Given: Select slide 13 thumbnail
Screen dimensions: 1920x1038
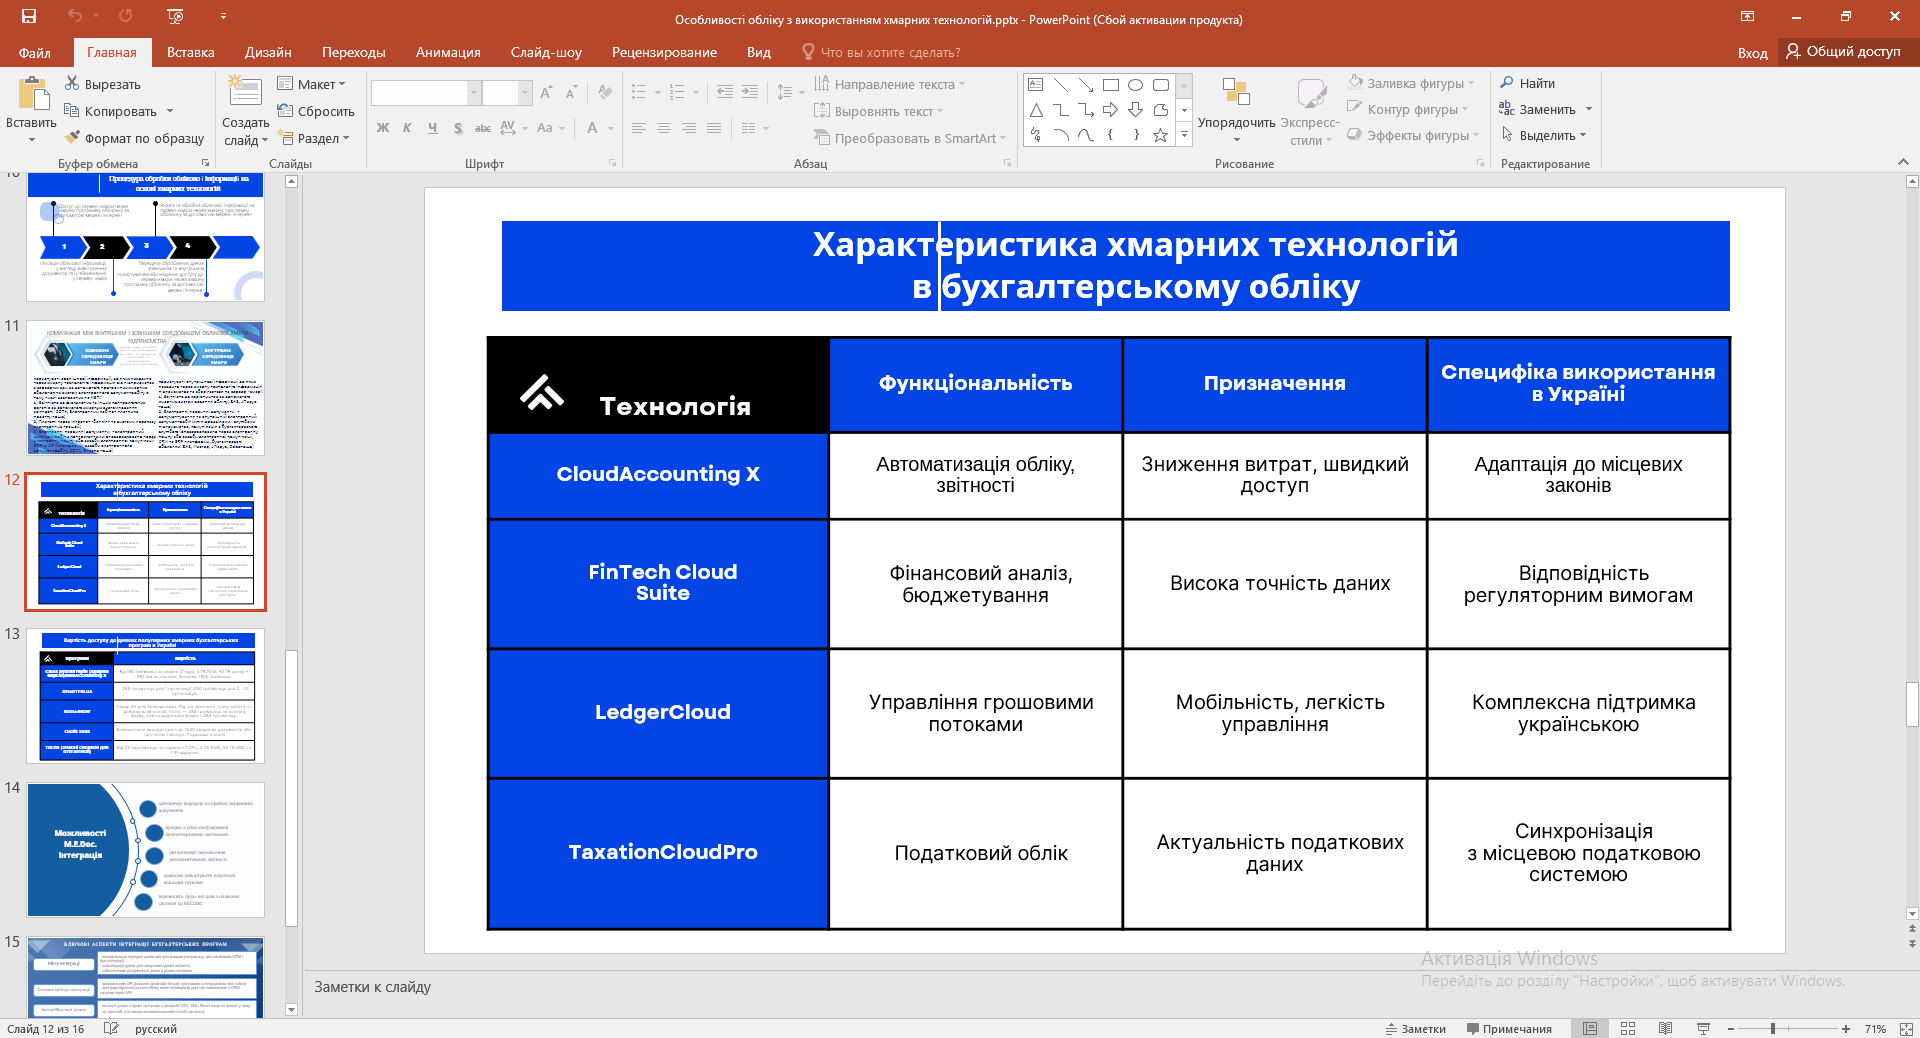Looking at the screenshot, I should coord(146,696).
